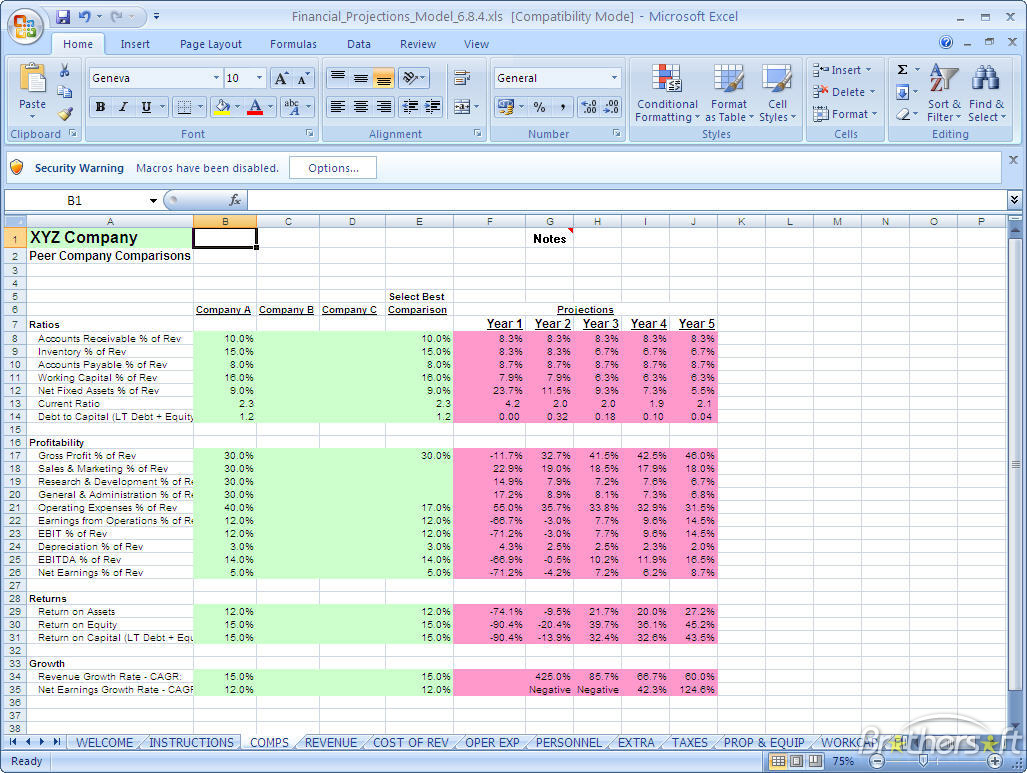1027x773 pixels.
Task: Toggle bold formatting
Action: coord(100,106)
